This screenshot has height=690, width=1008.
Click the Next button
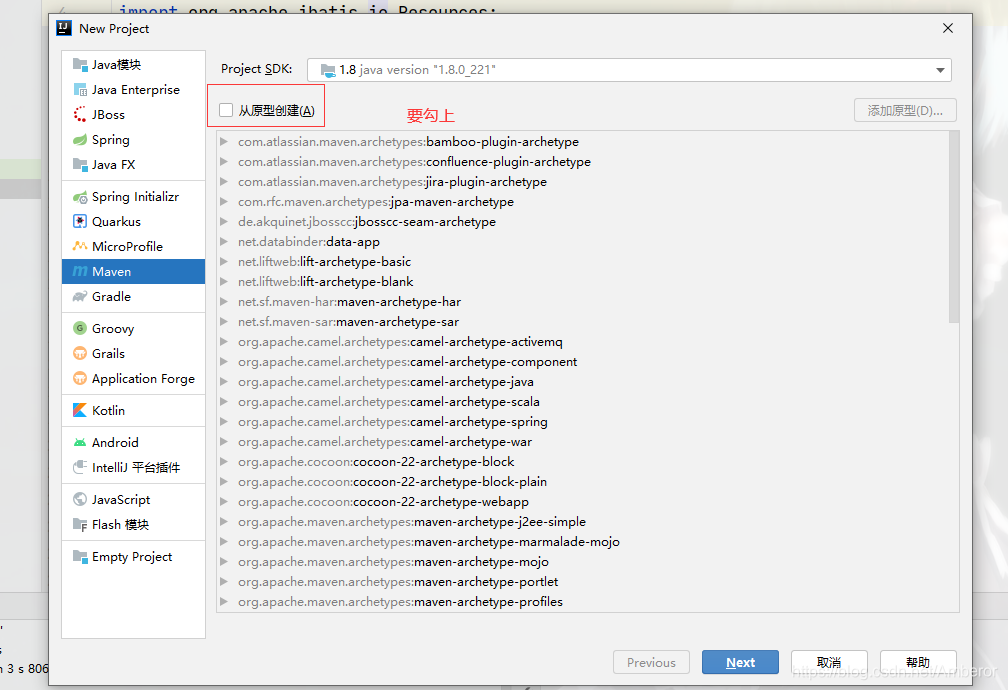740,662
